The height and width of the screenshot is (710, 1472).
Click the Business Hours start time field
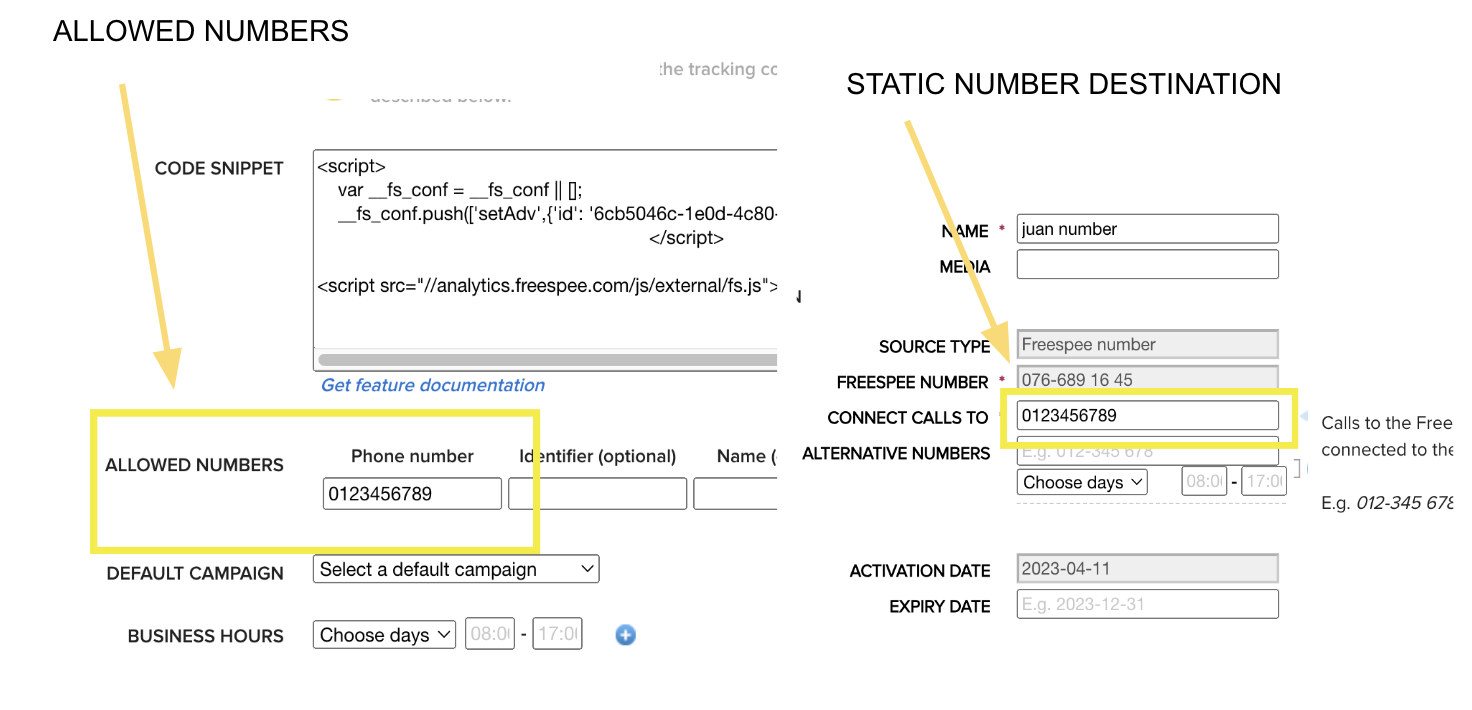click(x=490, y=635)
